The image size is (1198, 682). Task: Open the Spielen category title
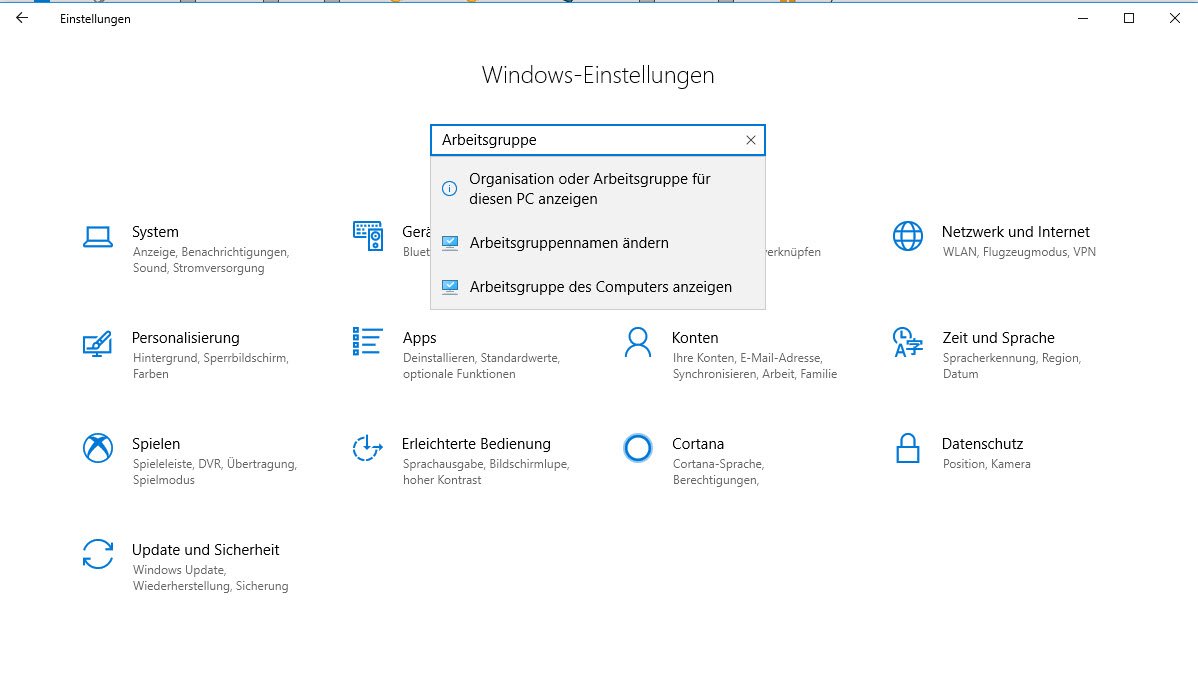pyautogui.click(x=156, y=444)
